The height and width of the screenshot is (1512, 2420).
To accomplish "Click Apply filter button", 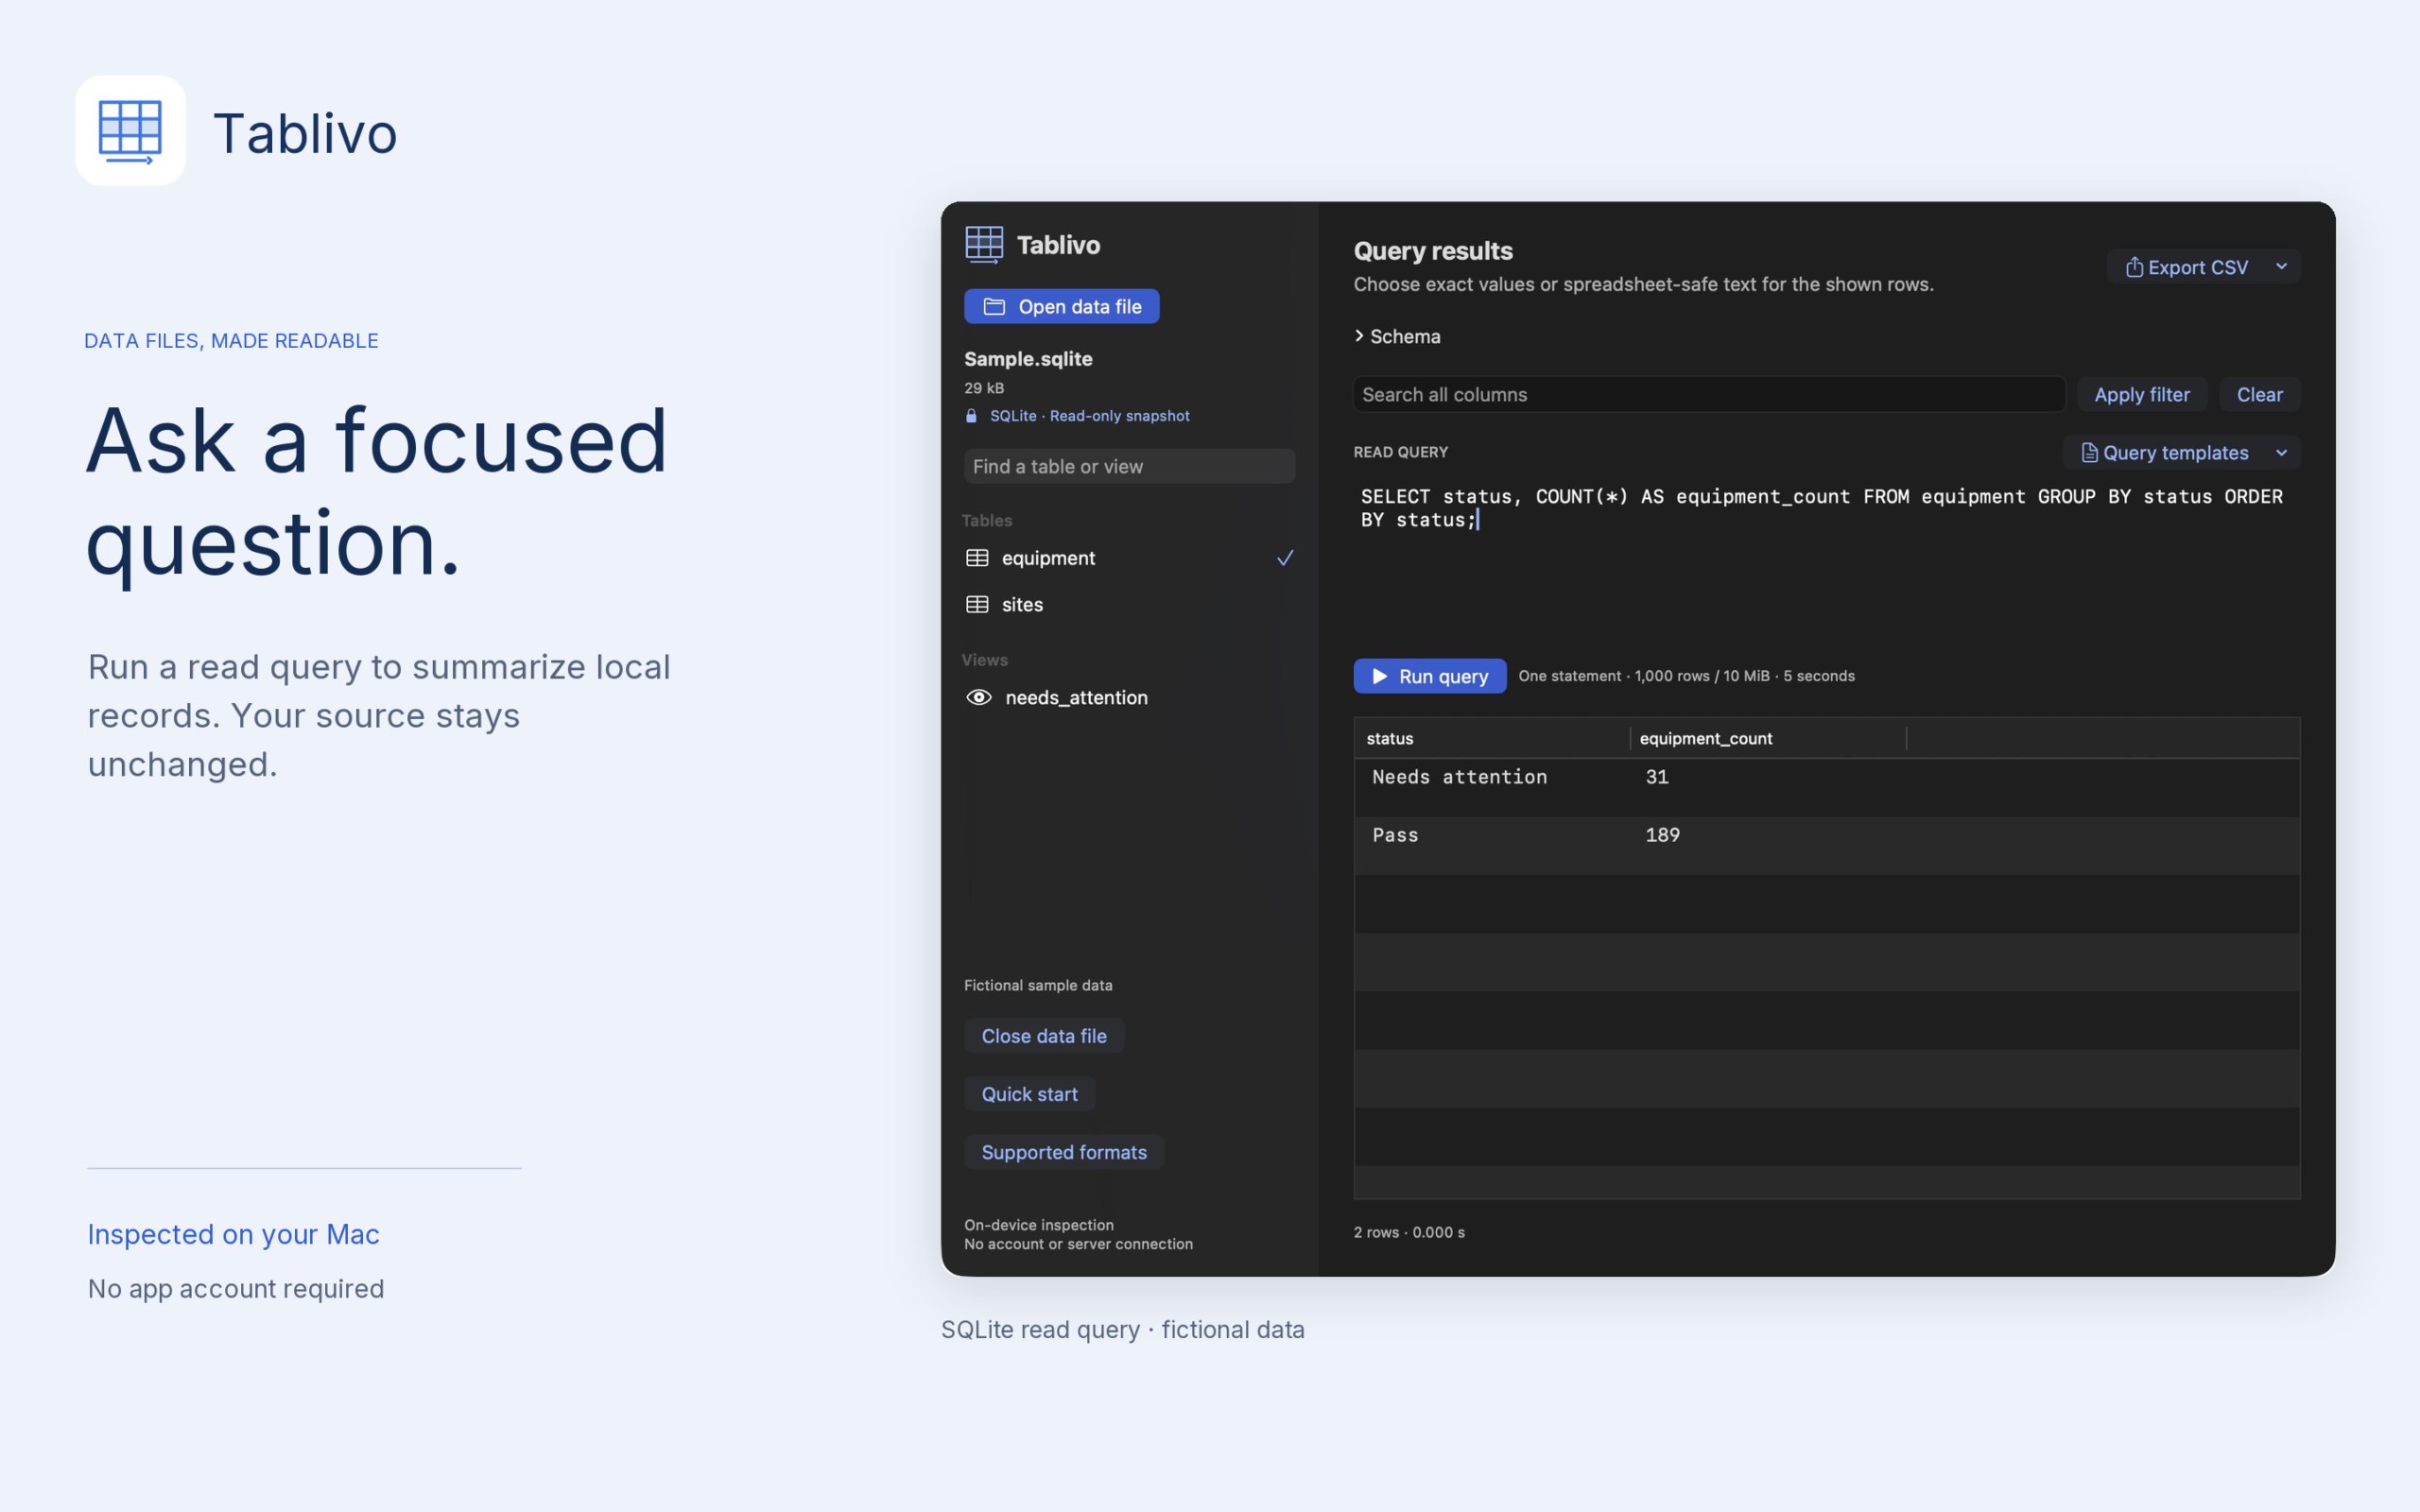I will click(x=2142, y=395).
